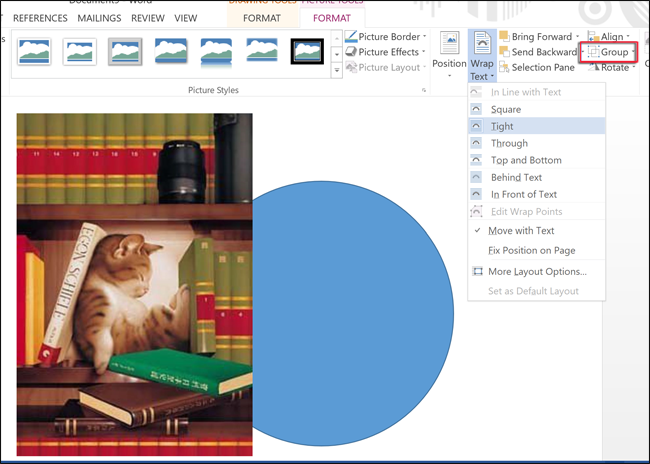This screenshot has width=650, height=464.
Task: Expand the full Picture Styles gallery
Action: (x=337, y=70)
